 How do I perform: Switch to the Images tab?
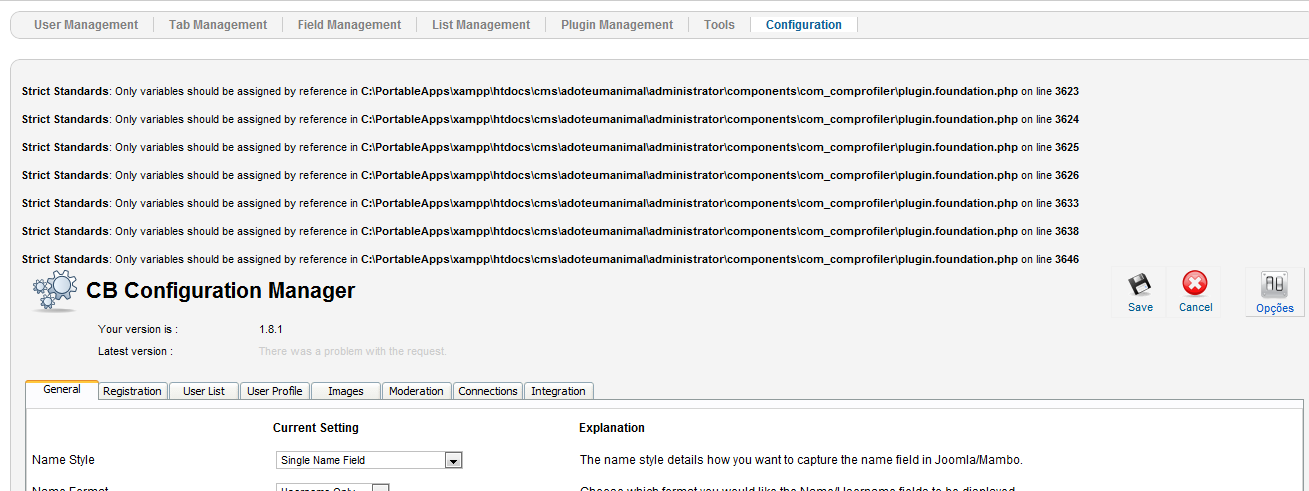(x=346, y=391)
